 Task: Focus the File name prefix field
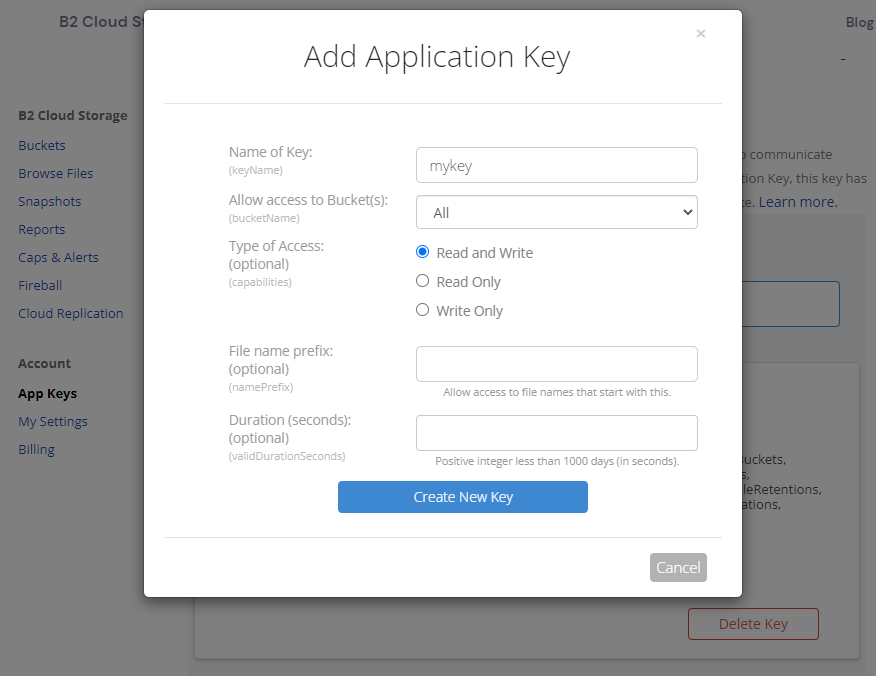click(x=556, y=364)
